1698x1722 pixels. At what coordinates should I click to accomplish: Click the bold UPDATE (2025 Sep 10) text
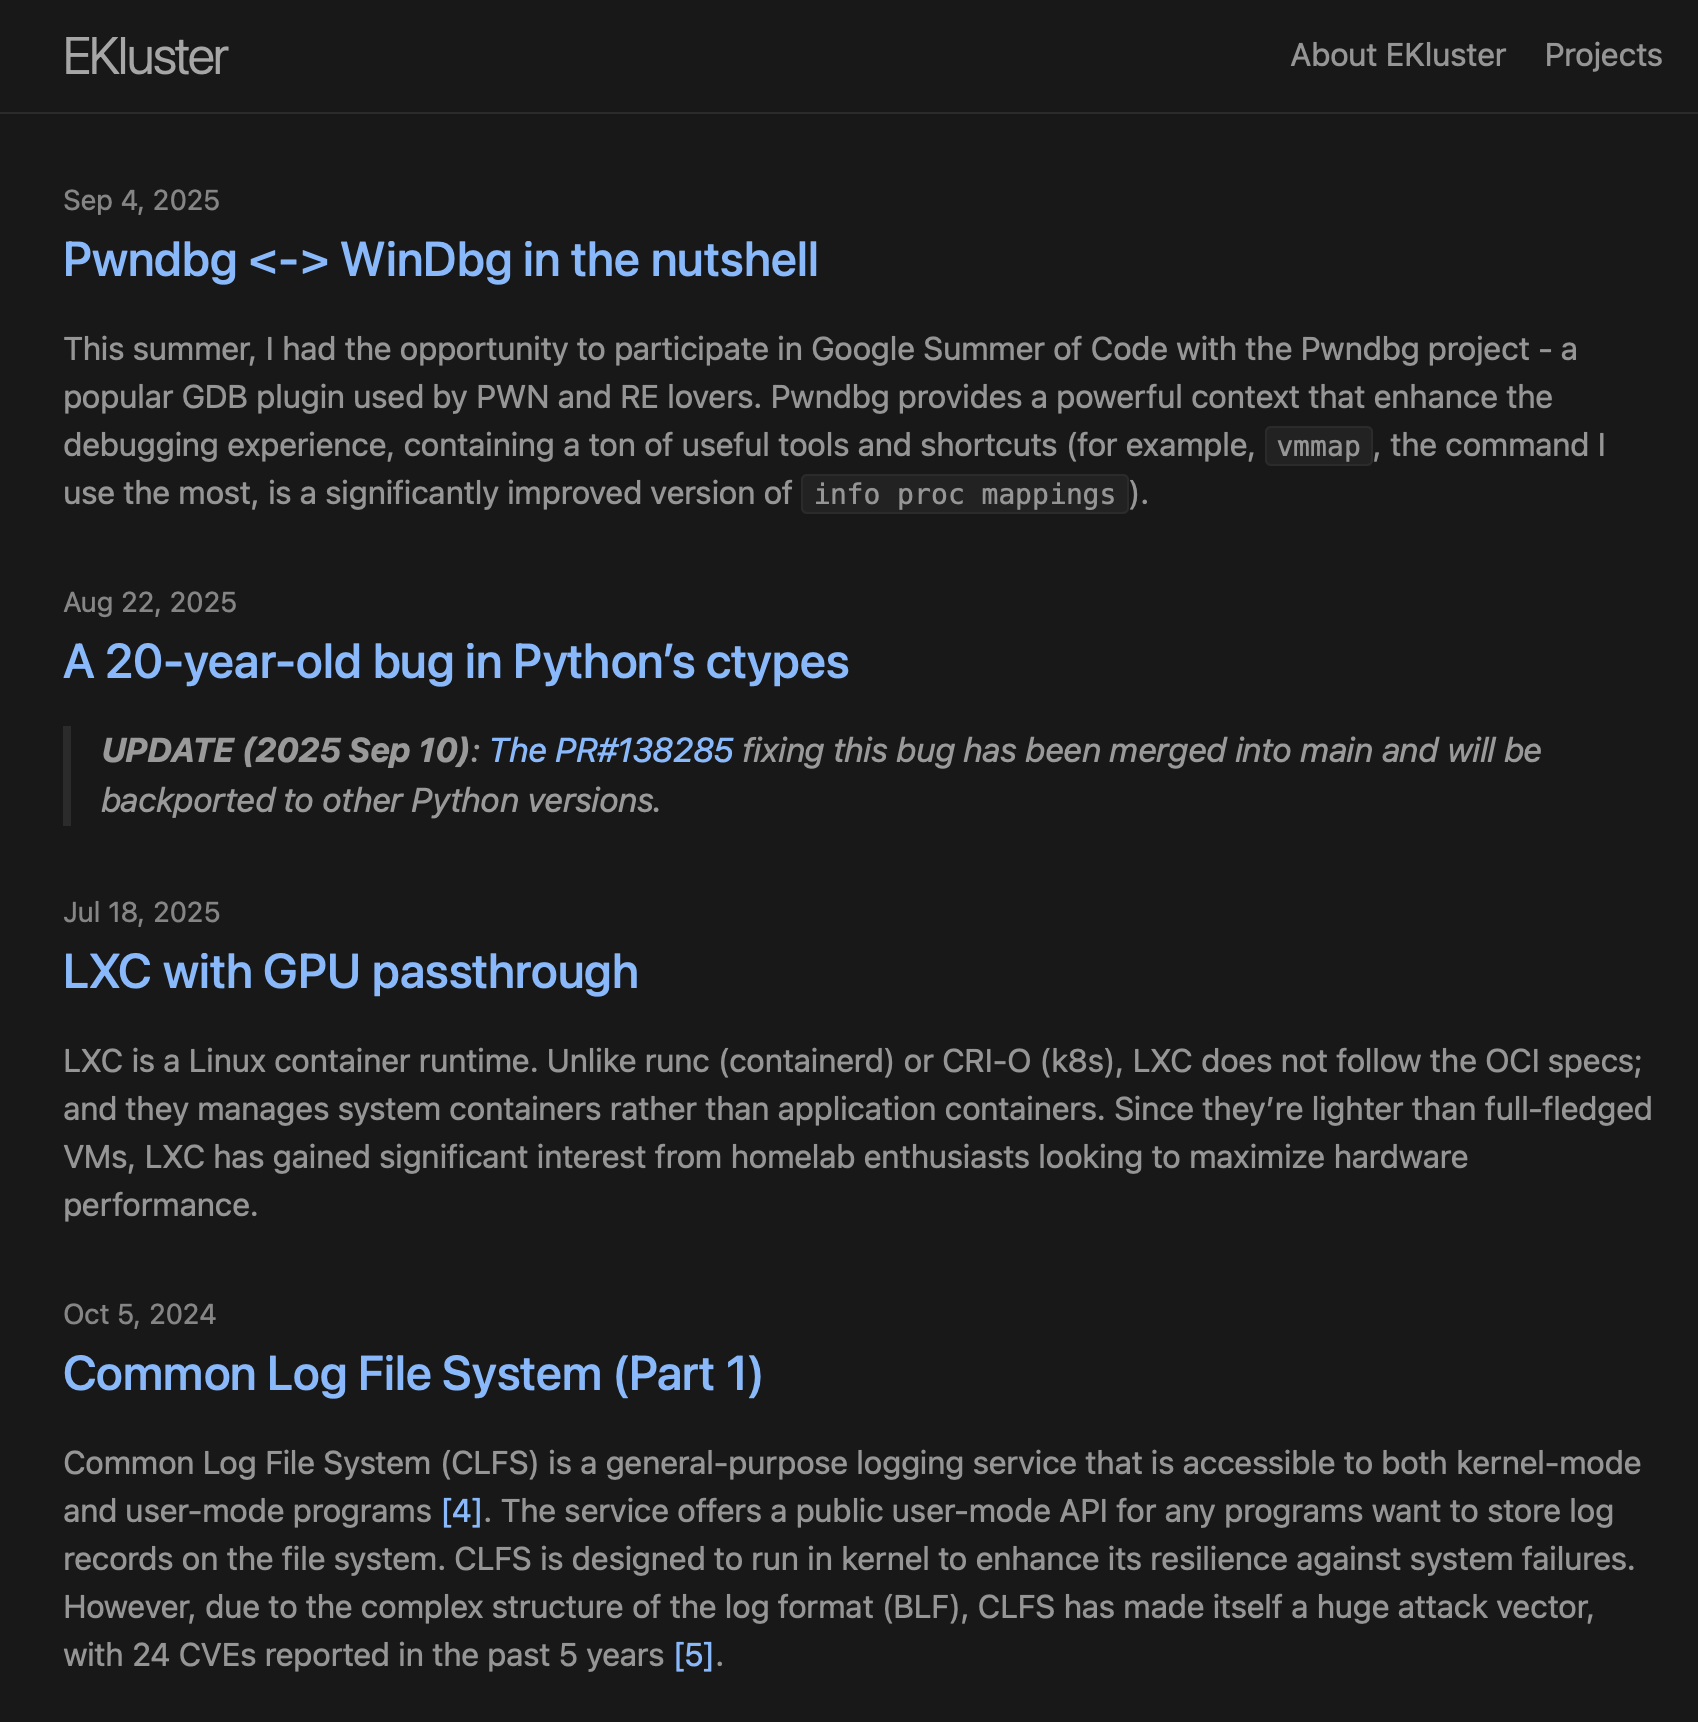tap(285, 750)
